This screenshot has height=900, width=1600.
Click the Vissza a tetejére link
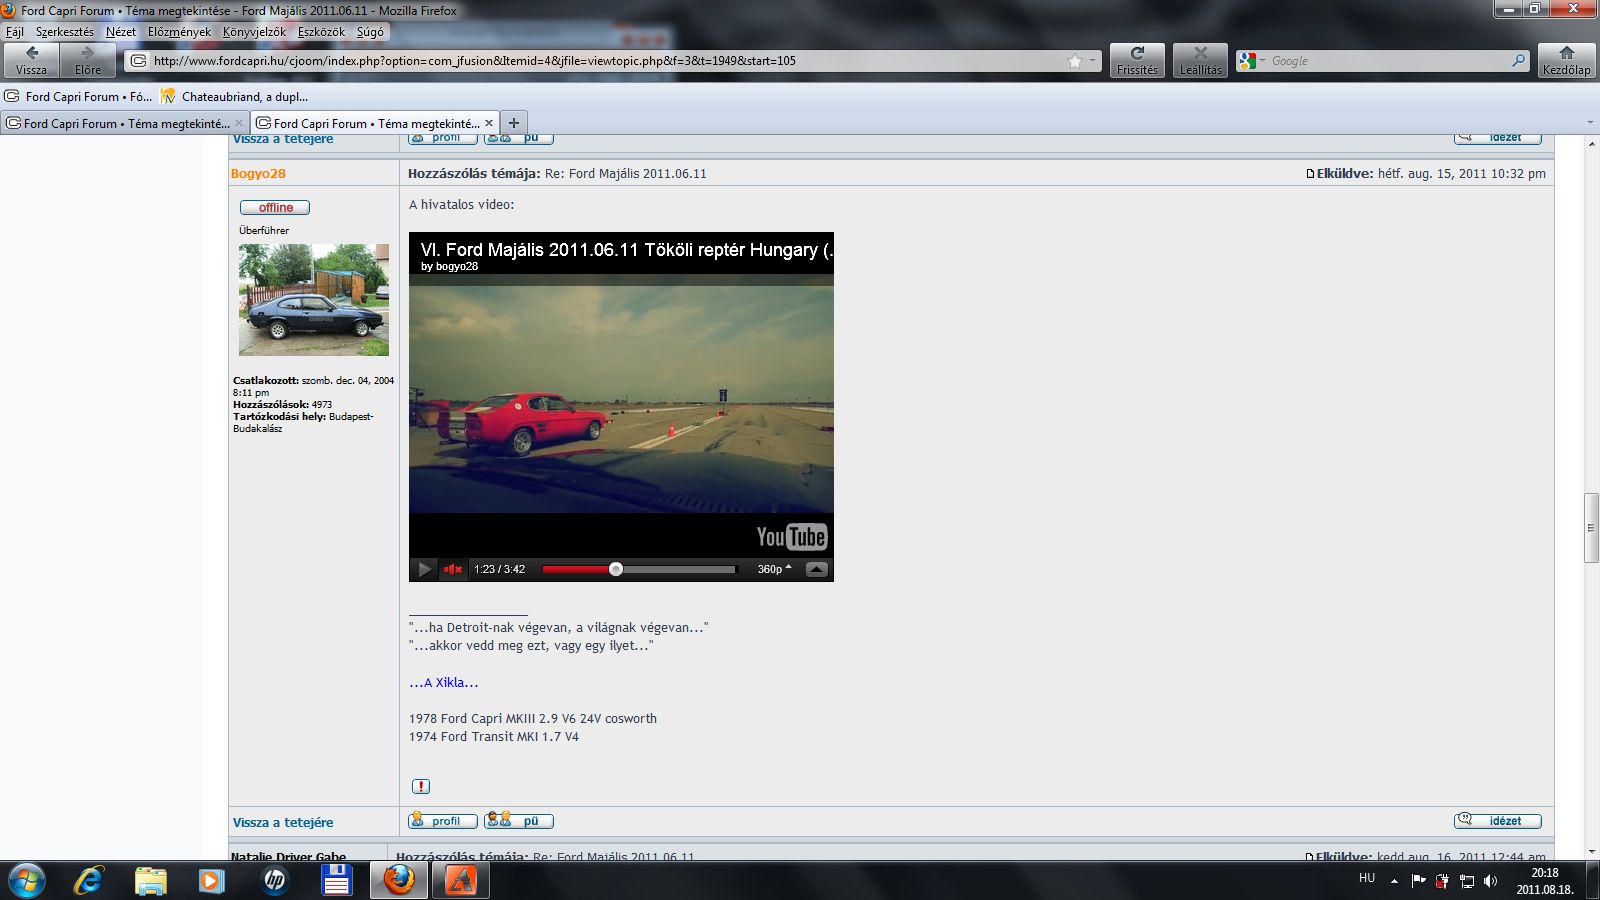283,822
